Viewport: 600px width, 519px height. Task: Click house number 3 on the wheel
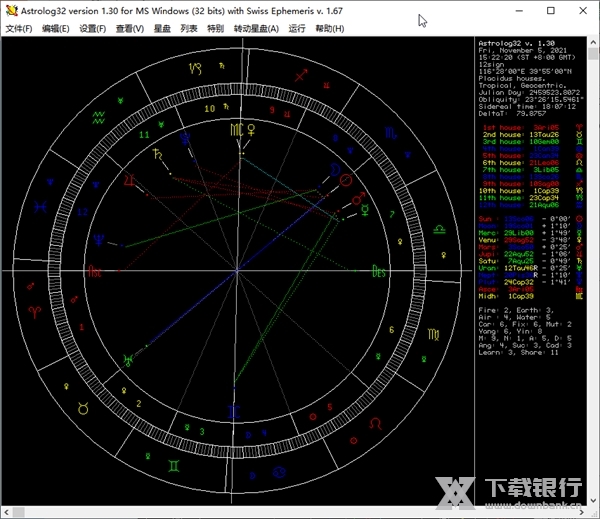tap(202, 432)
